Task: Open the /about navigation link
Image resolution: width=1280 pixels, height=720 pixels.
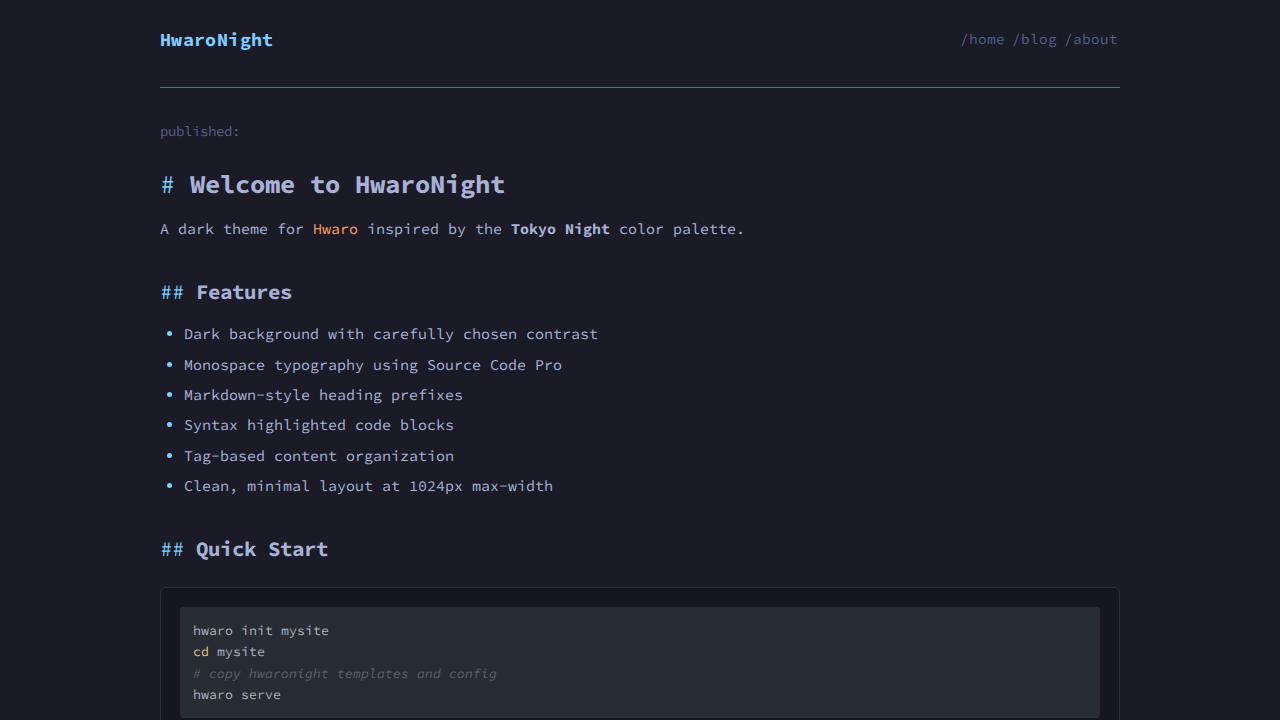Action: pos(1091,40)
